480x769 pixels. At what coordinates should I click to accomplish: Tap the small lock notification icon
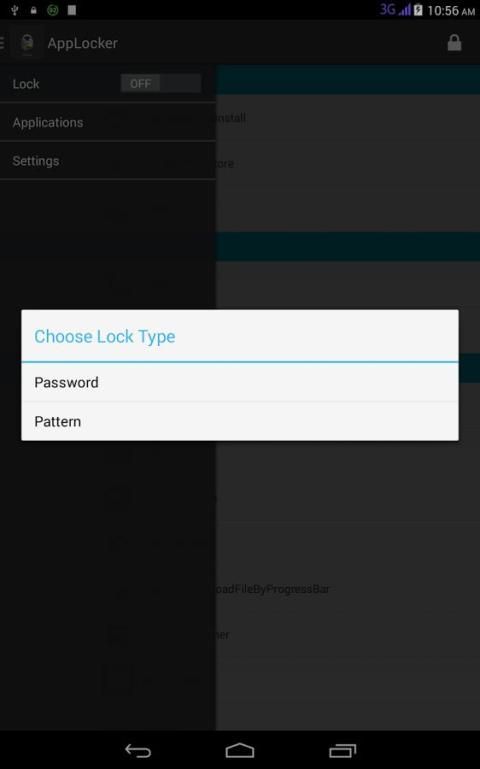33,10
